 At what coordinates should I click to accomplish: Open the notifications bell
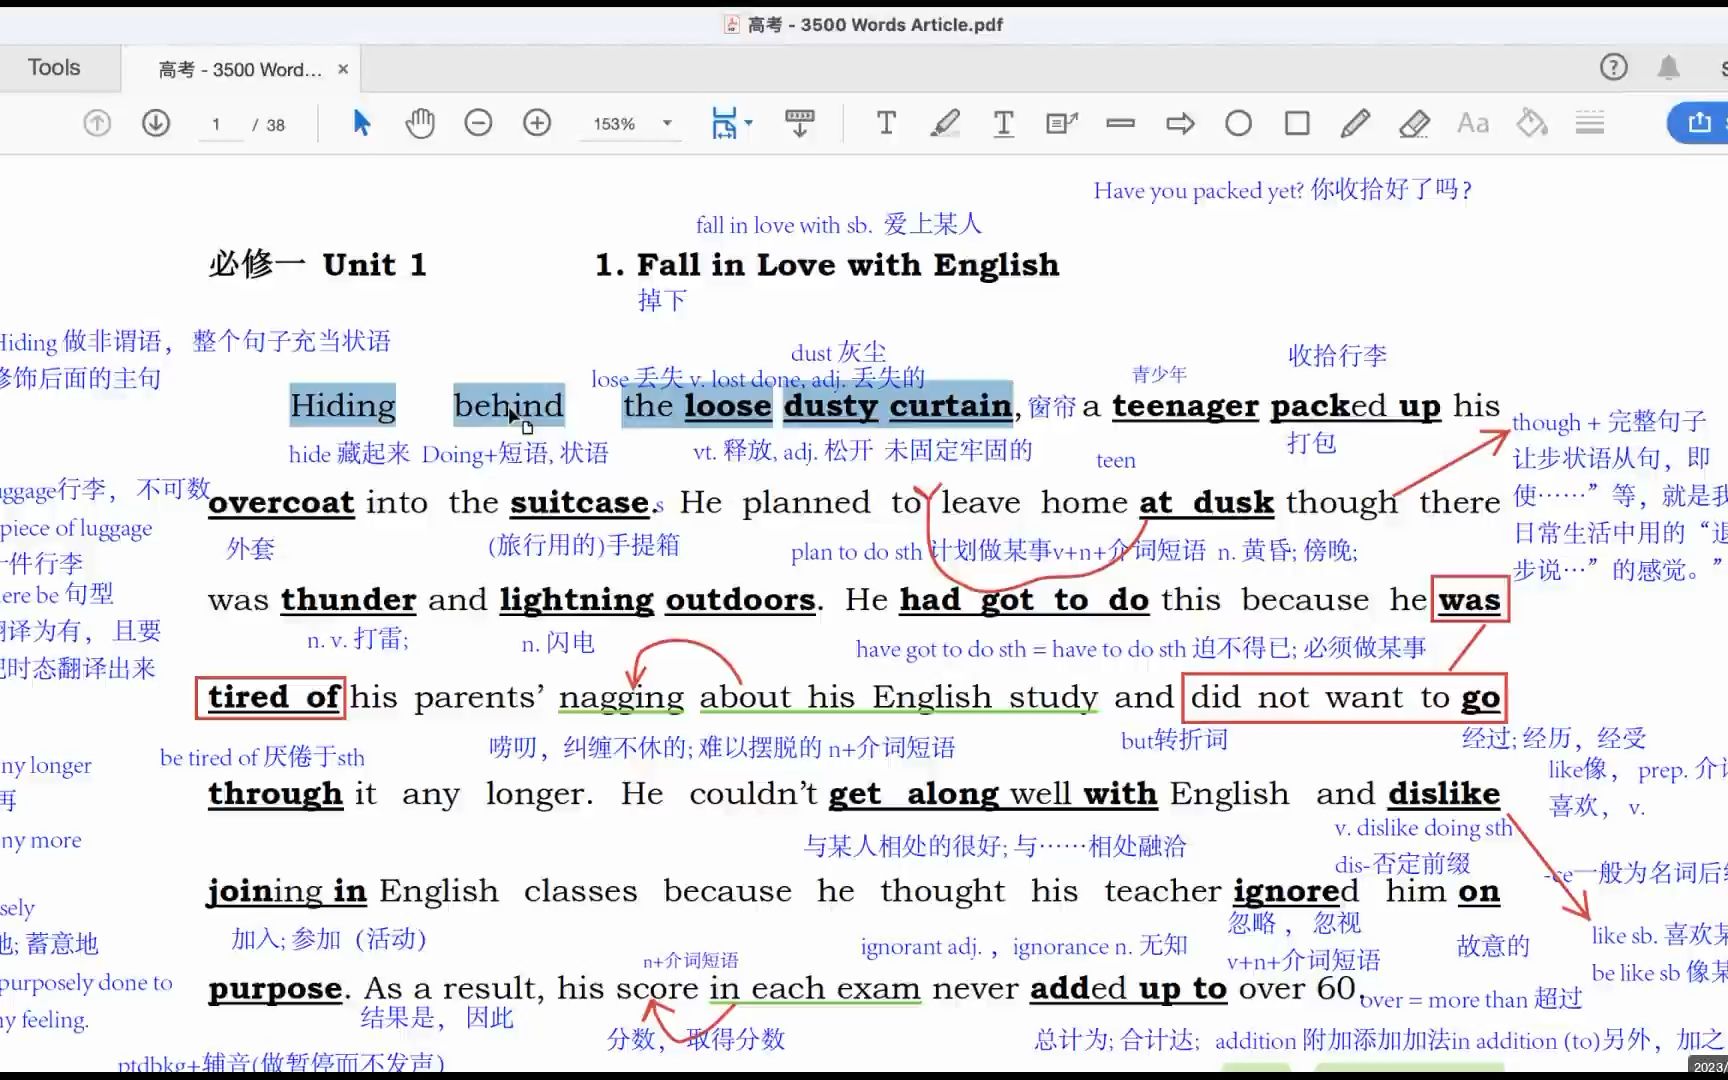click(1668, 67)
